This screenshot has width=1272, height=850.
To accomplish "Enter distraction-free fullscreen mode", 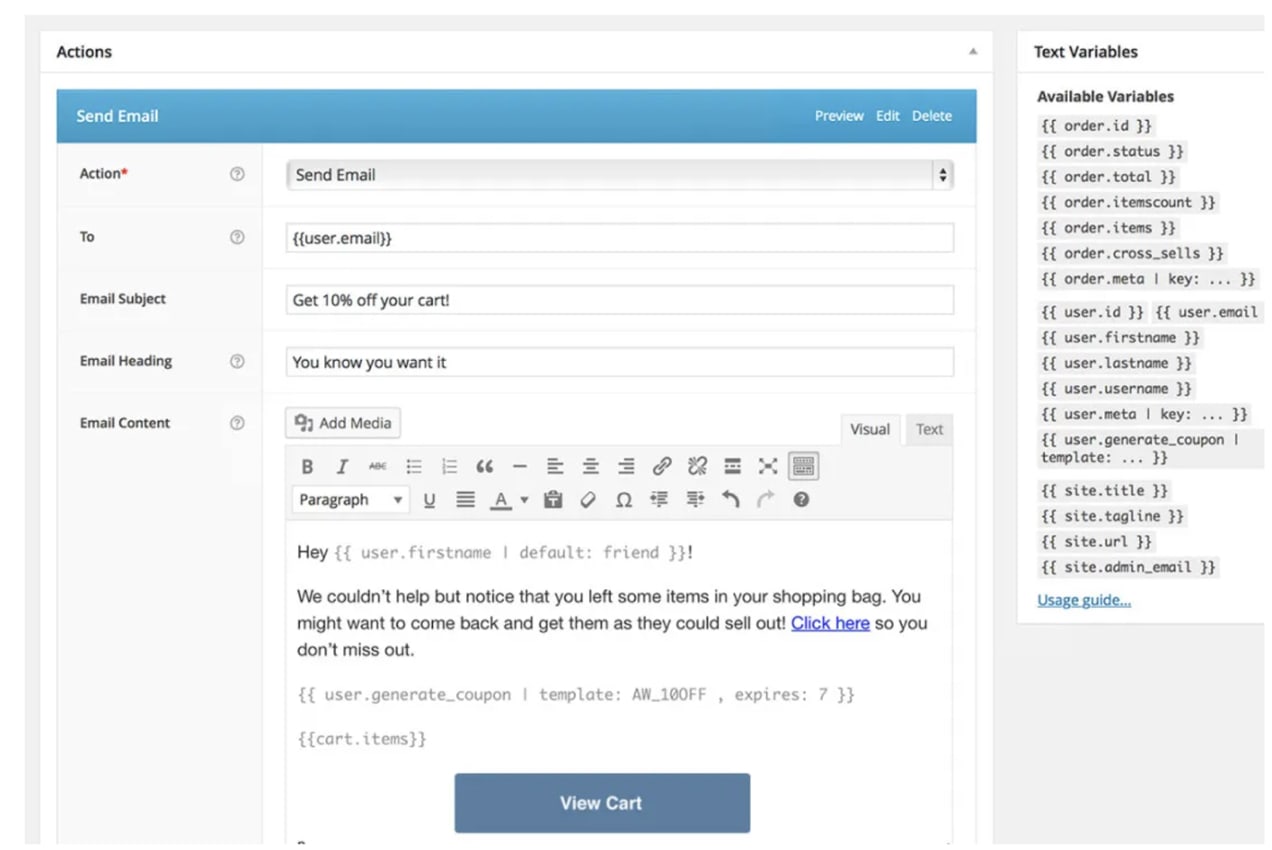I will point(768,467).
